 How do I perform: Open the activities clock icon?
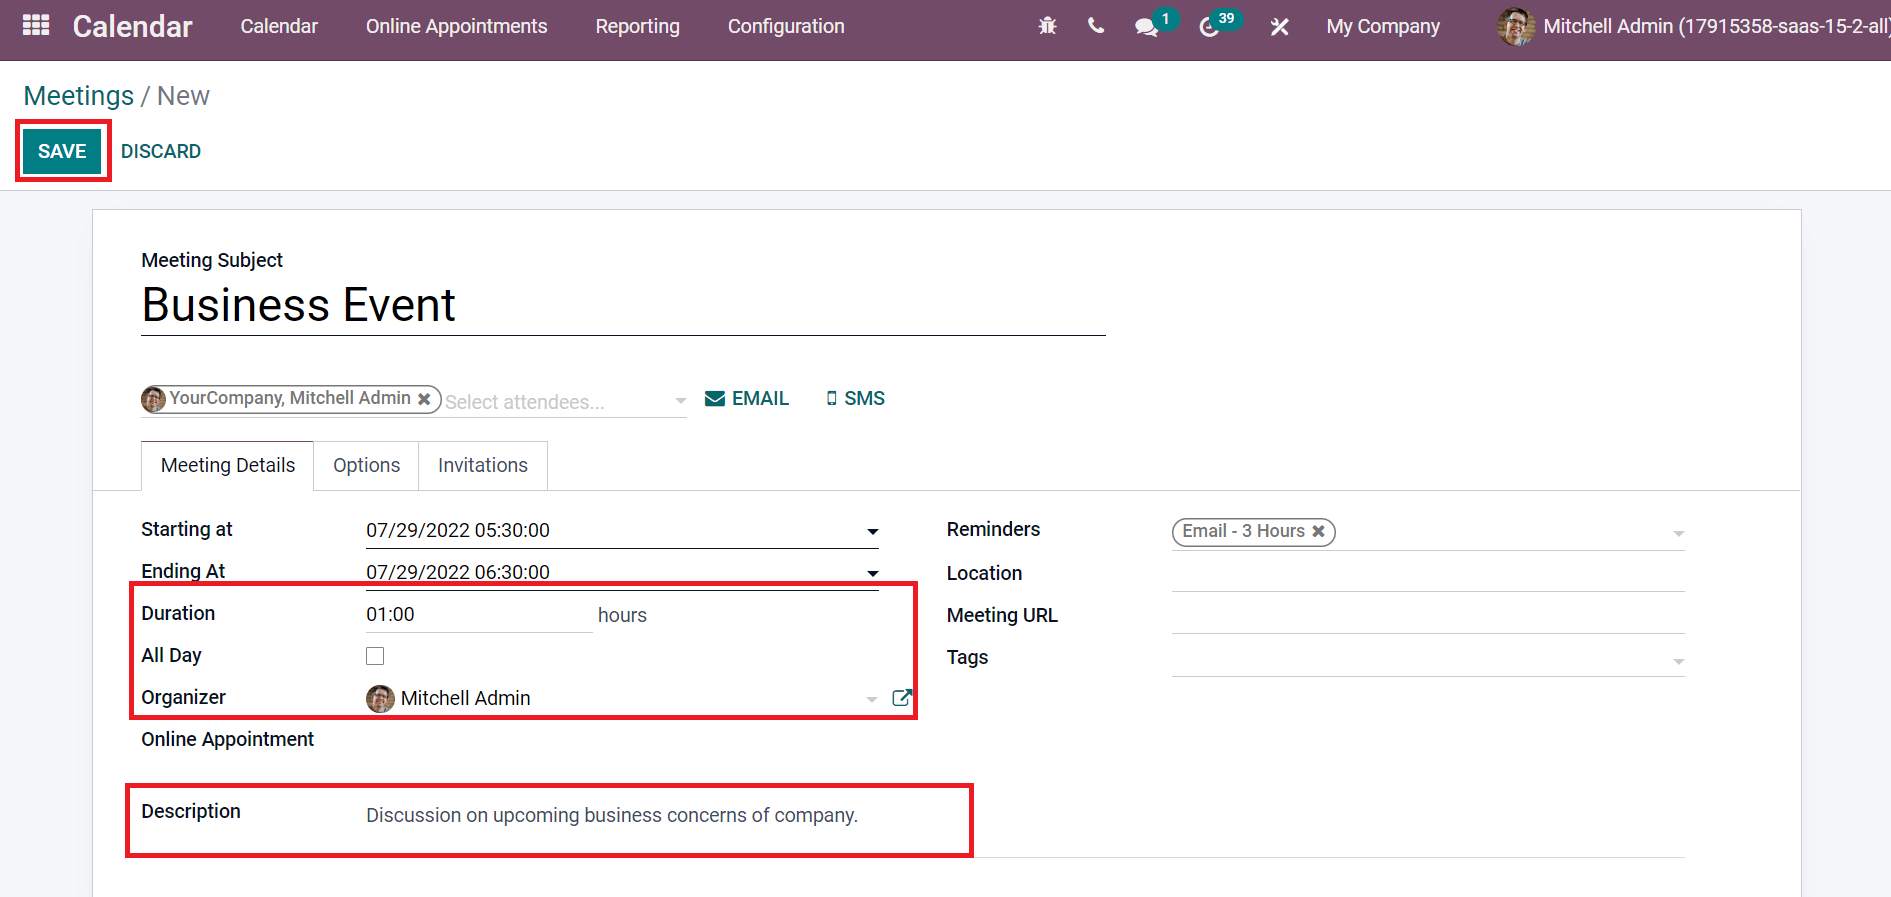[x=1209, y=27]
